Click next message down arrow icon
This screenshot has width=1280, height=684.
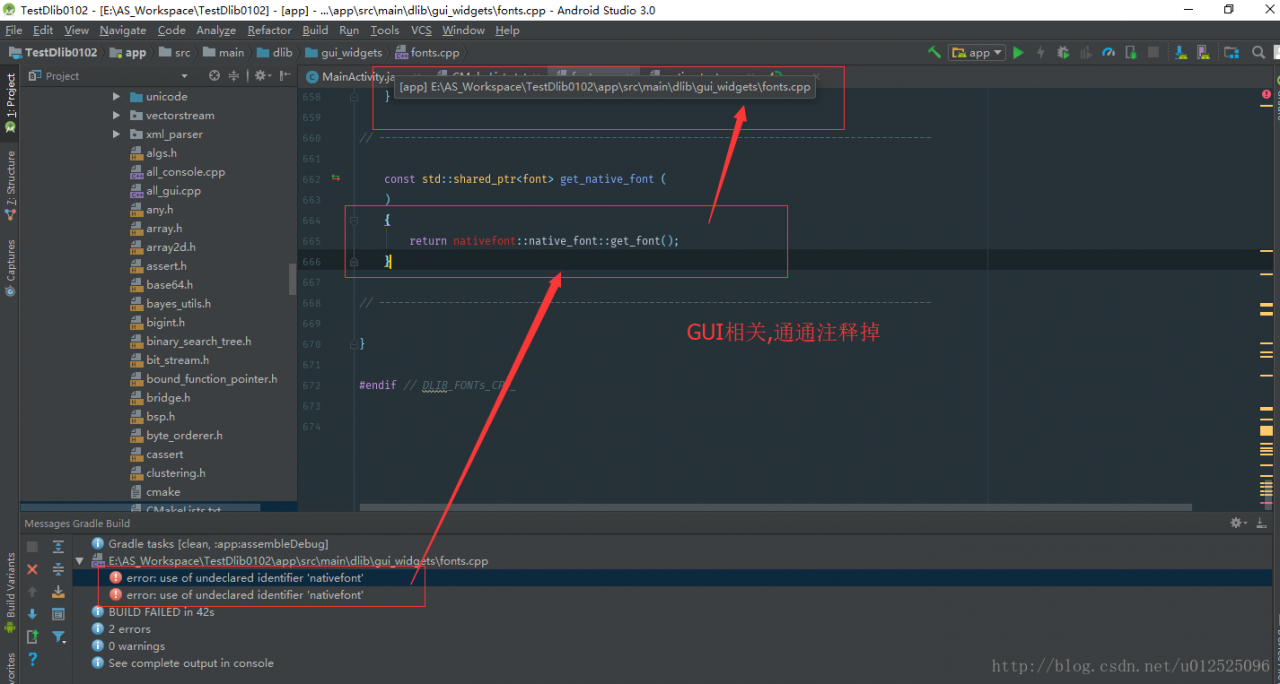click(32, 614)
